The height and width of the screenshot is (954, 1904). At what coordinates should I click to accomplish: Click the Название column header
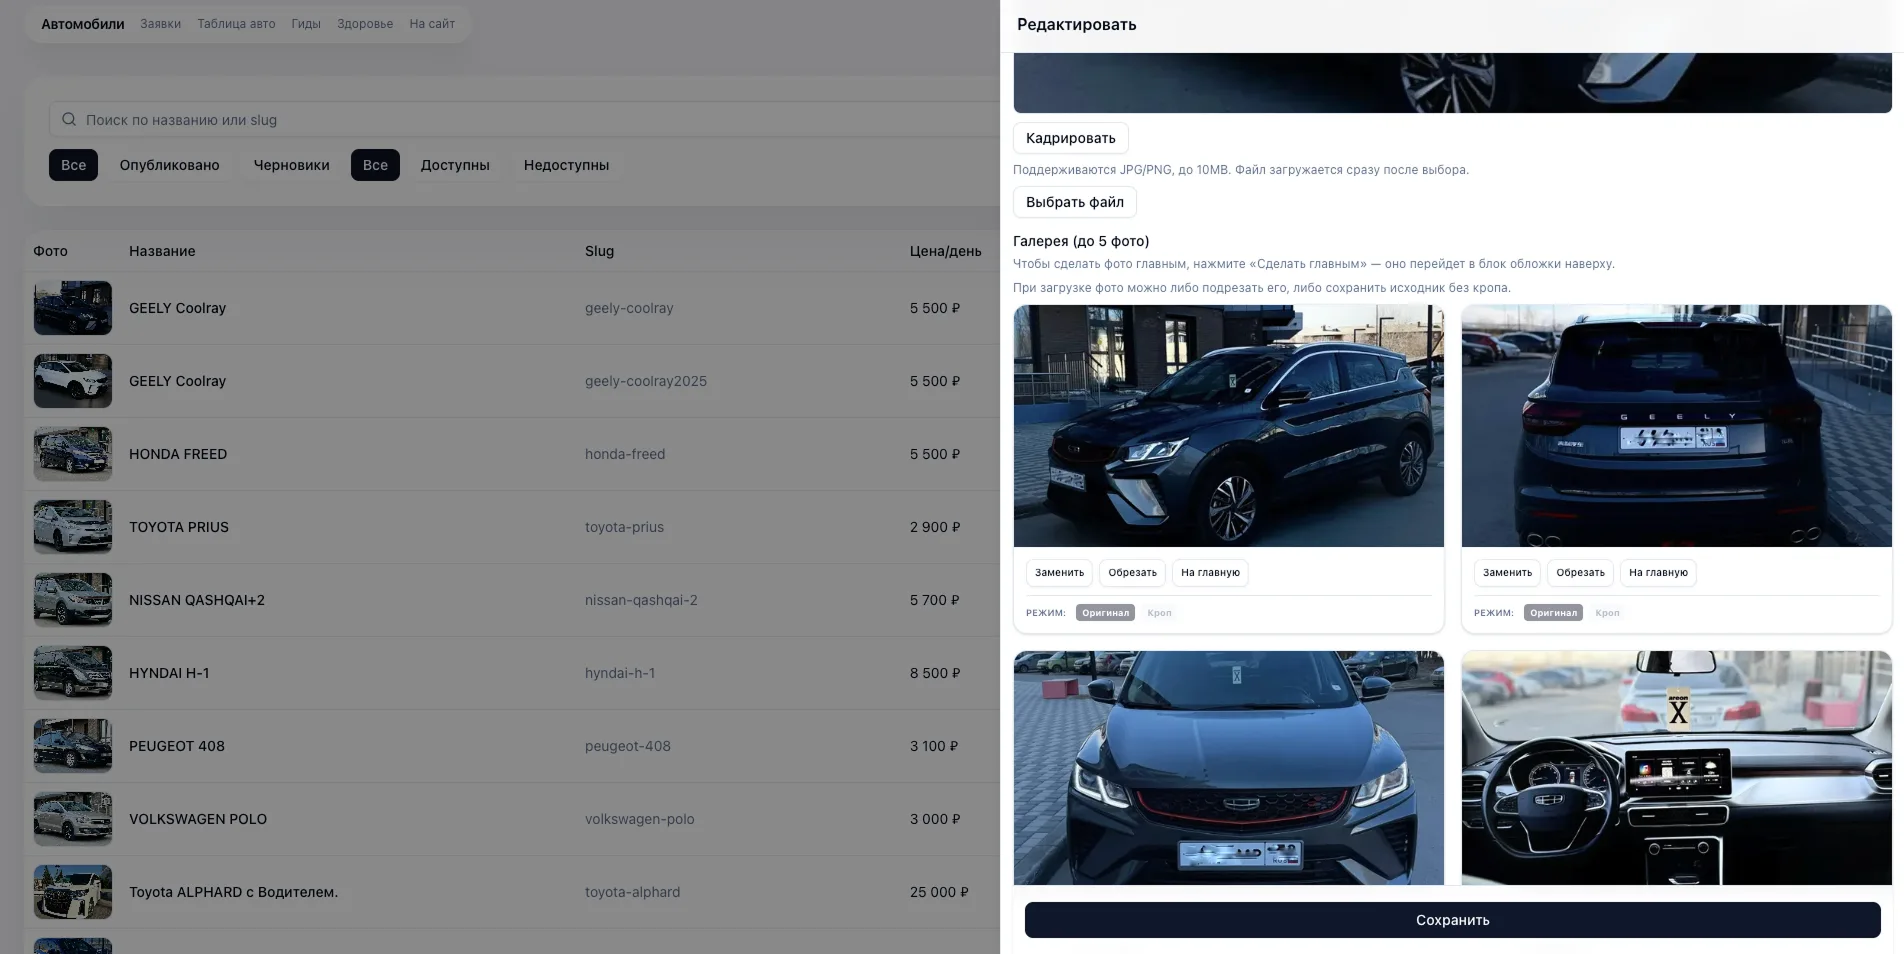[x=162, y=251]
